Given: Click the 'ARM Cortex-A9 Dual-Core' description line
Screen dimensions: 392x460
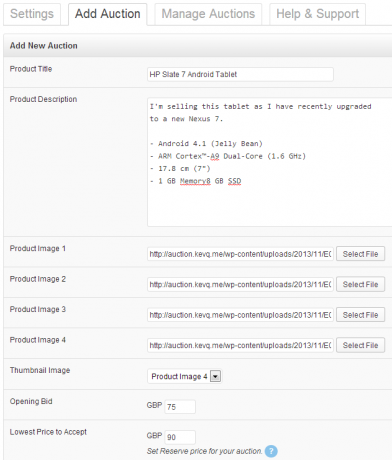Looking at the screenshot, I should [x=228, y=156].
